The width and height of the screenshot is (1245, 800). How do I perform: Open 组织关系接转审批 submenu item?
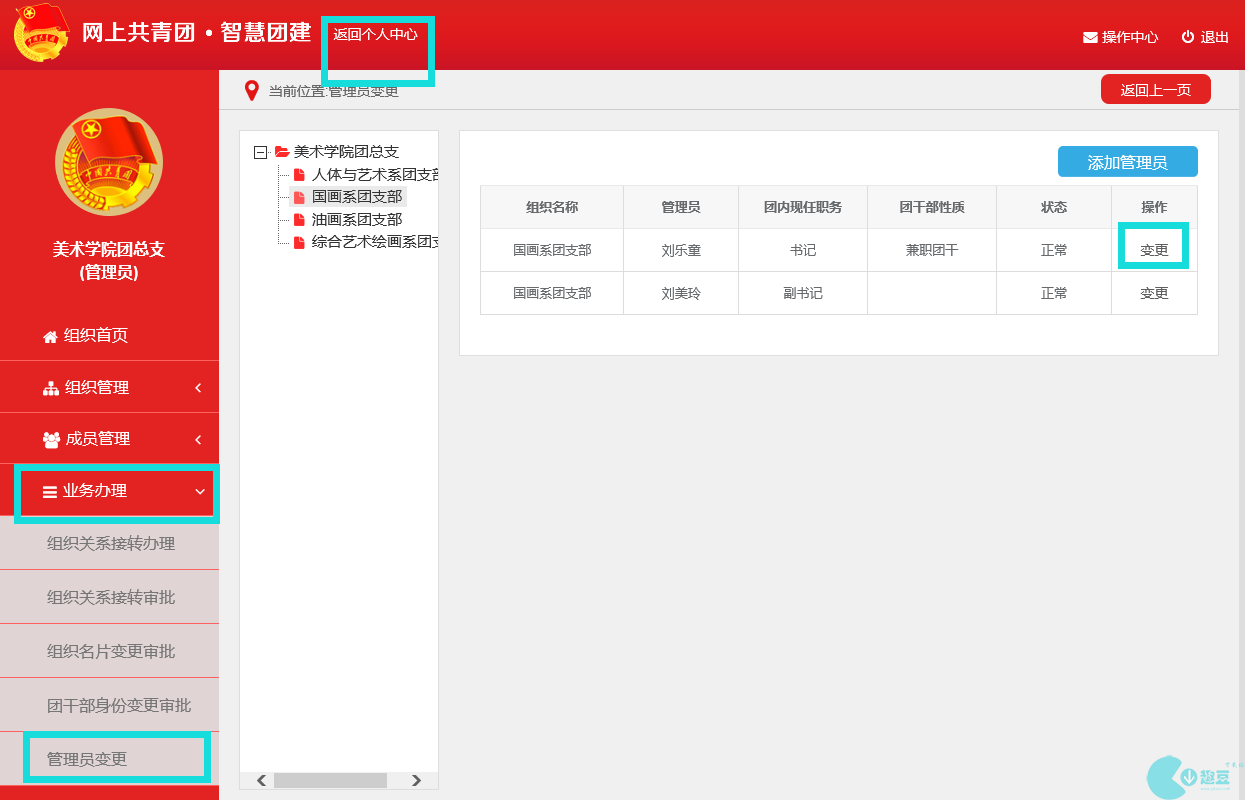click(x=111, y=597)
